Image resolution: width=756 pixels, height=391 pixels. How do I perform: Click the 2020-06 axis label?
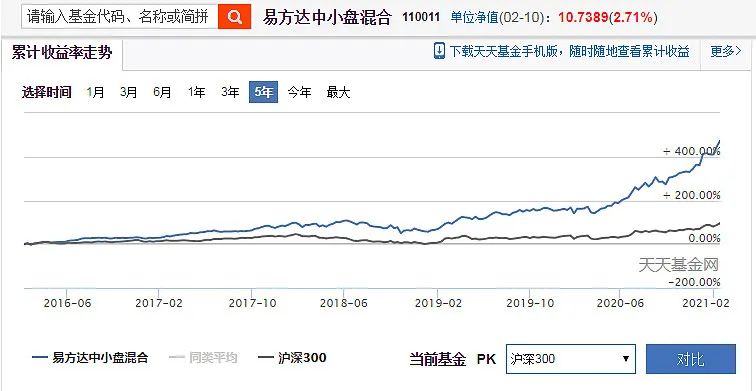(x=620, y=303)
